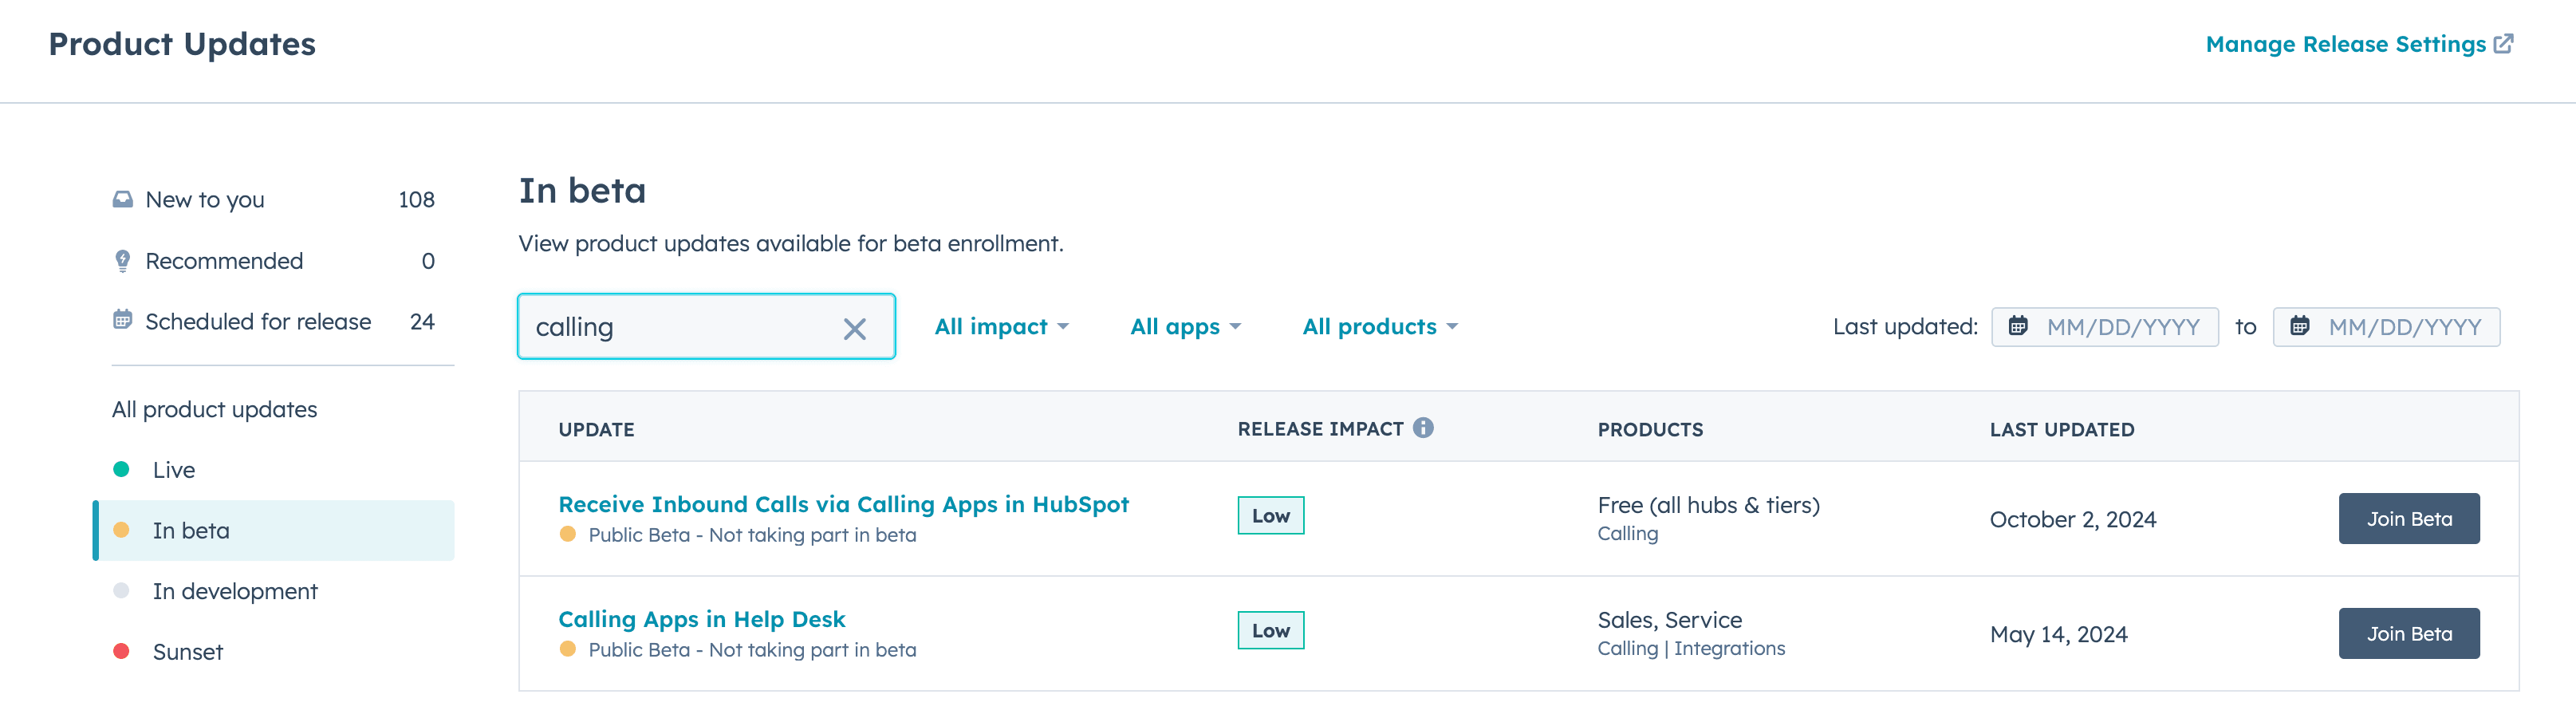The width and height of the screenshot is (2576, 718).
Task: Click the Scheduled for release calendar icon
Action: point(123,320)
